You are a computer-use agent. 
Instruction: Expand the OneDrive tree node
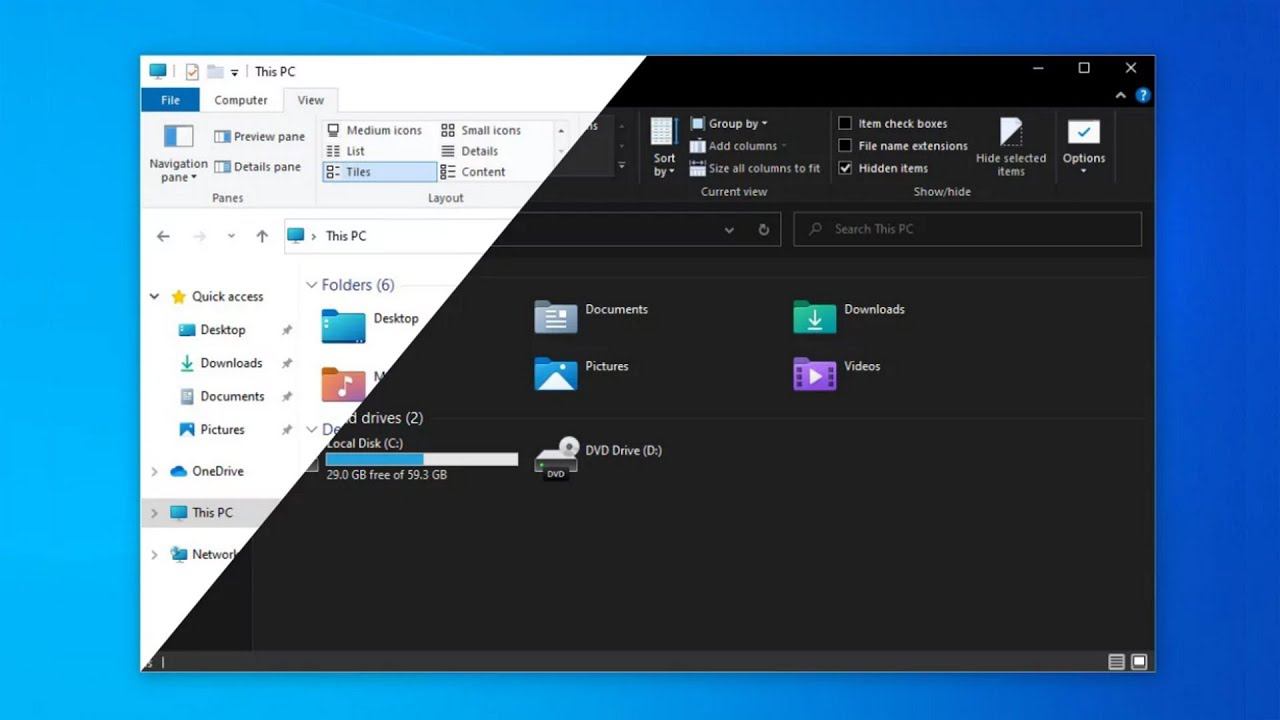click(154, 471)
